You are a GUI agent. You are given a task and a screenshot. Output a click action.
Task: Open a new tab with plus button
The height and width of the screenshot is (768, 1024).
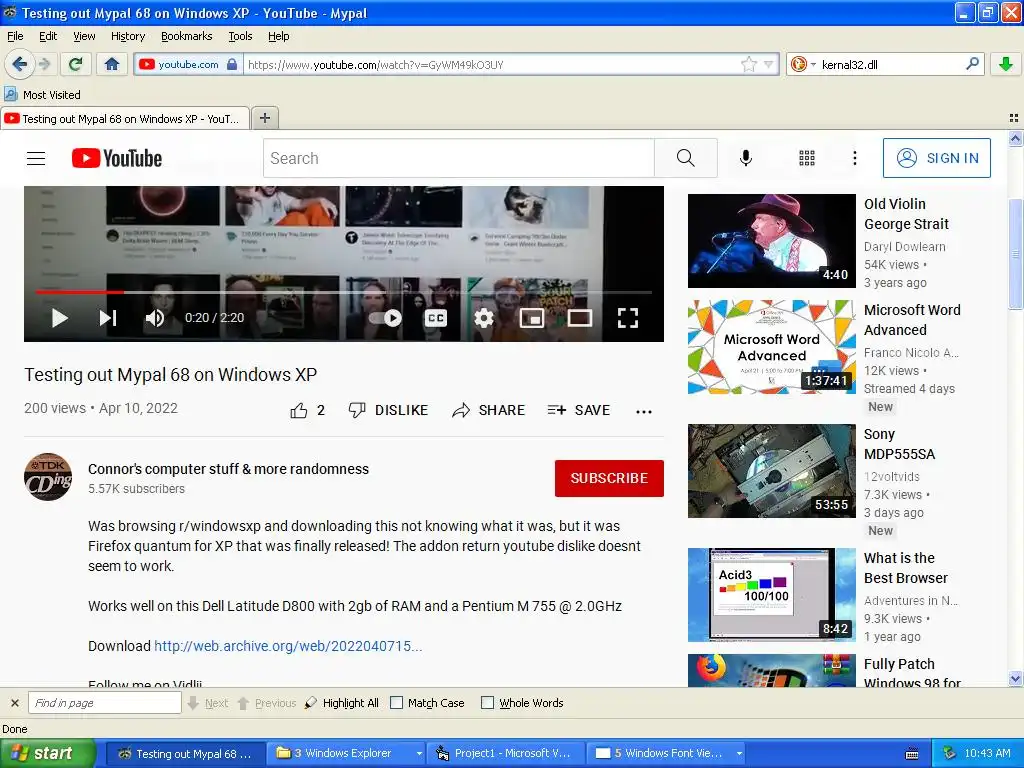point(264,118)
